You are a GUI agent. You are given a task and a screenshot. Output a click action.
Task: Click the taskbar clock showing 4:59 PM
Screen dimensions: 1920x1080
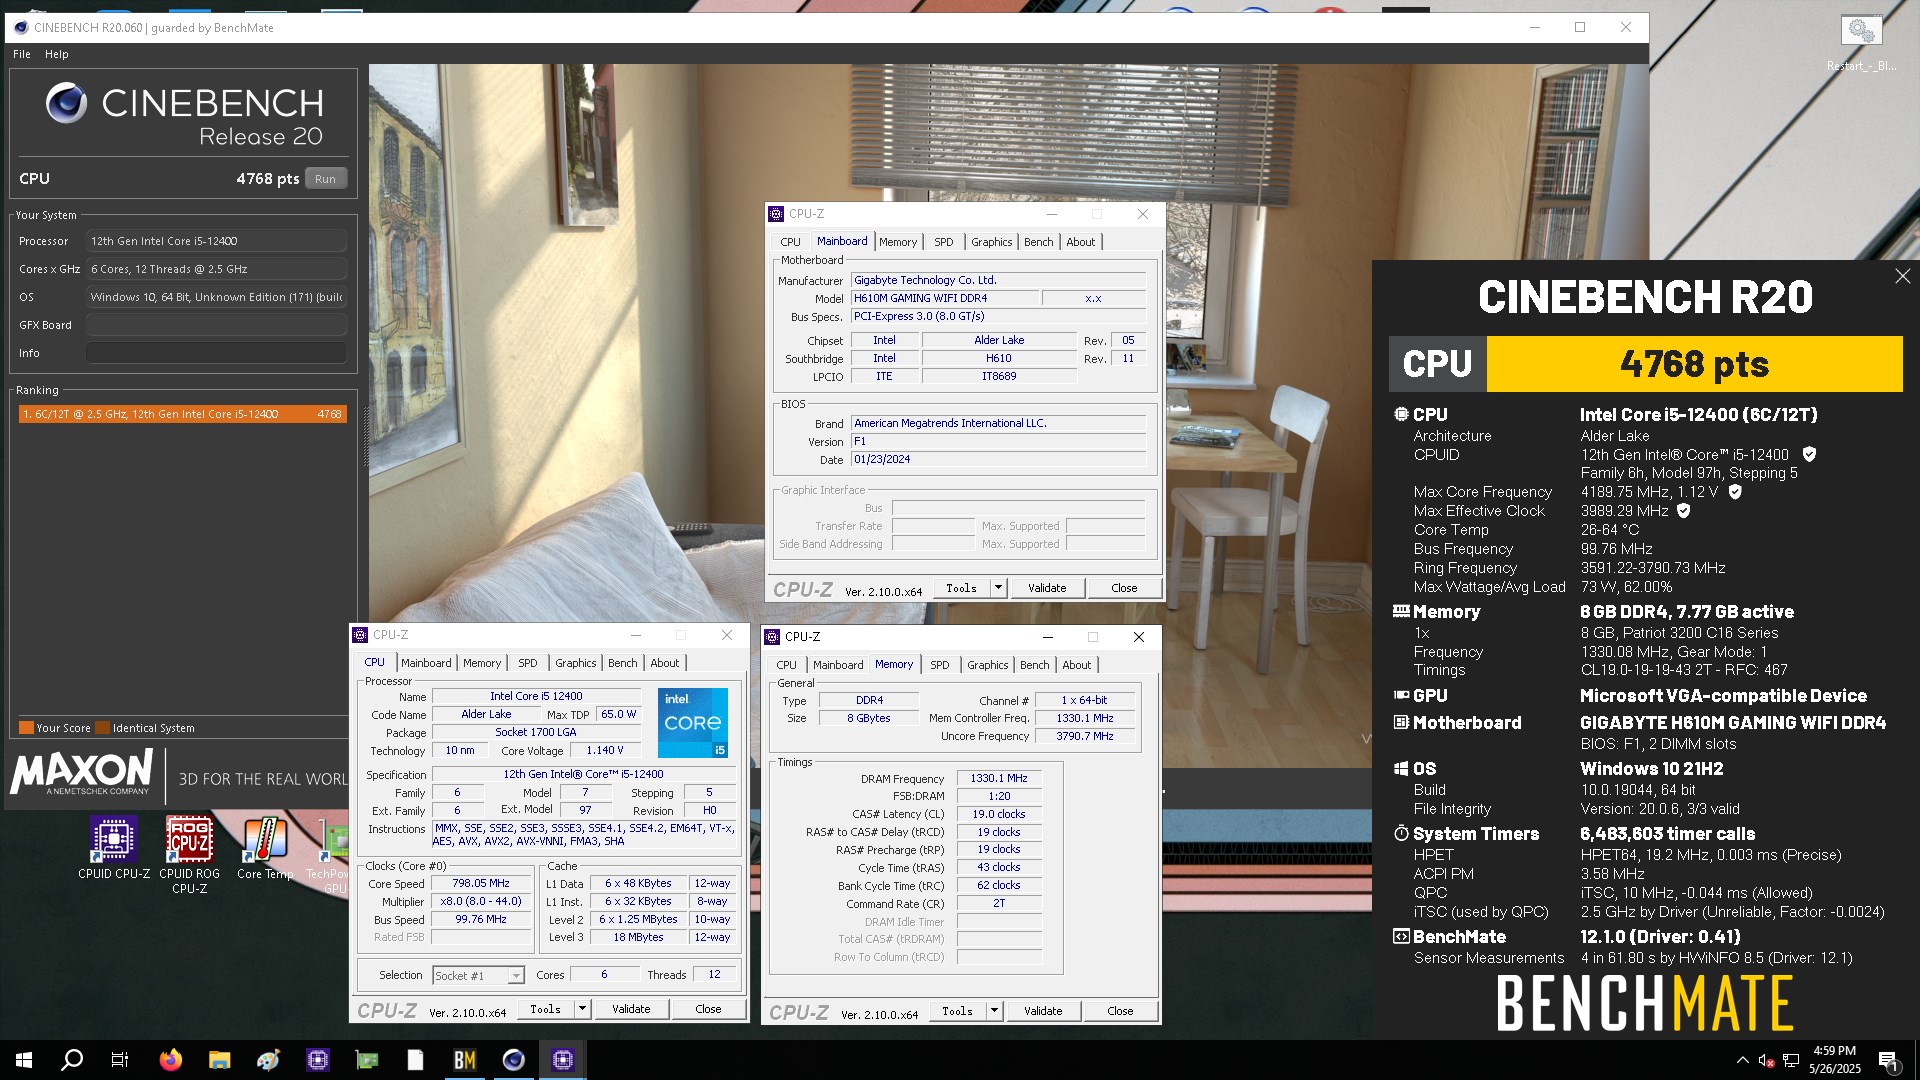coord(1834,1060)
